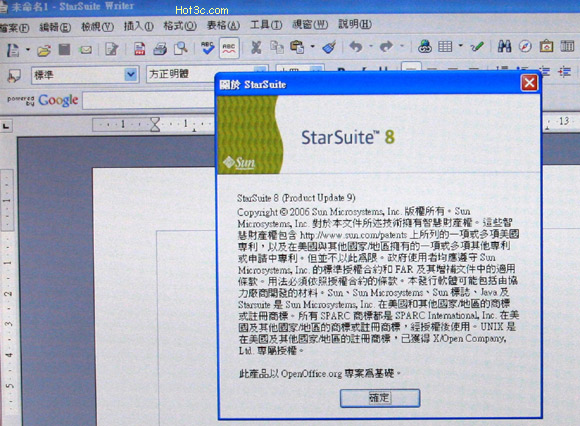
Task: Open the 檢視(V) menu
Action: (x=98, y=27)
